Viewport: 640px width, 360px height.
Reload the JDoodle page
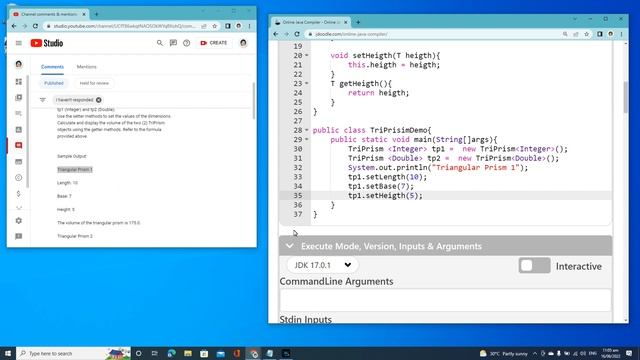pos(297,34)
